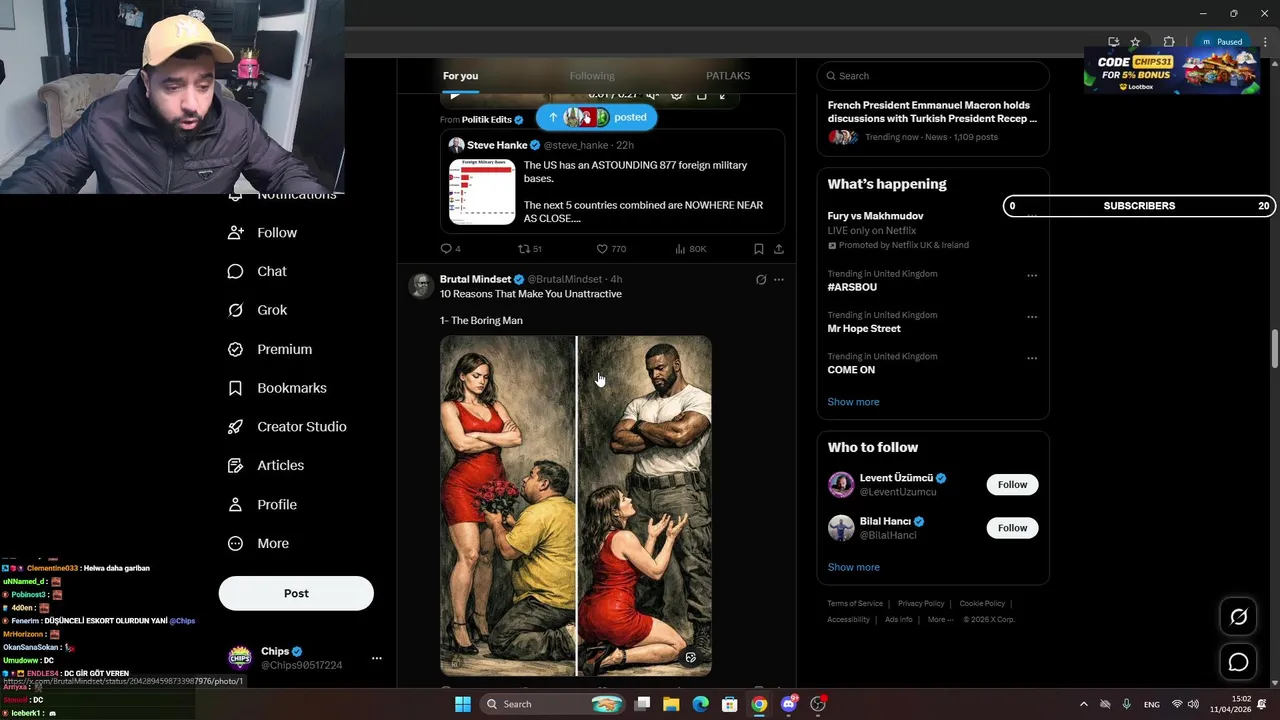Show more under What's happening
1280x720 pixels.
tap(853, 402)
